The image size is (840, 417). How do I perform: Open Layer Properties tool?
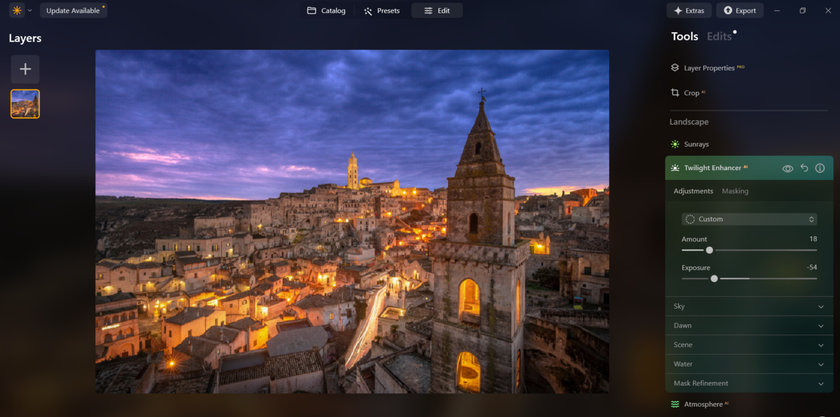pos(709,68)
